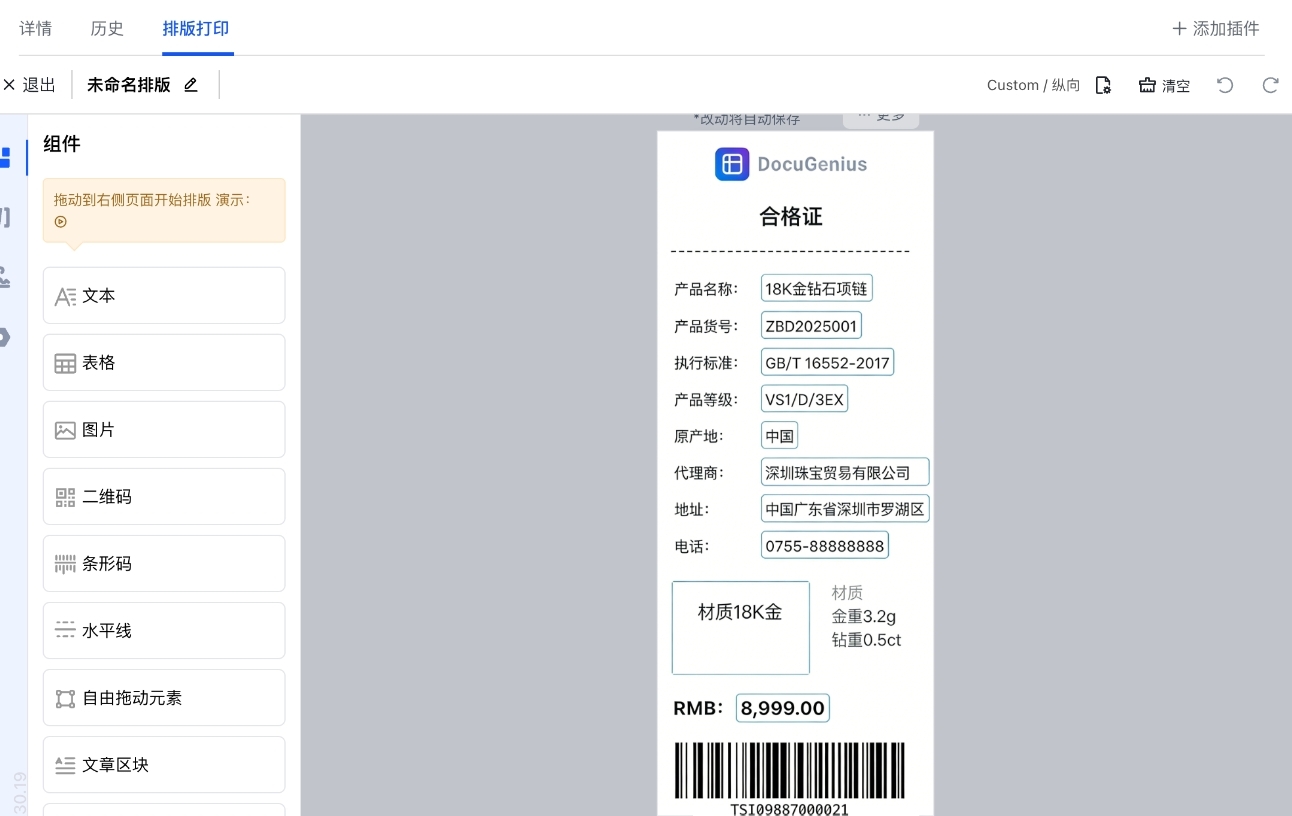
Task: Click 退出 to exit the layout editor
Action: click(30, 85)
